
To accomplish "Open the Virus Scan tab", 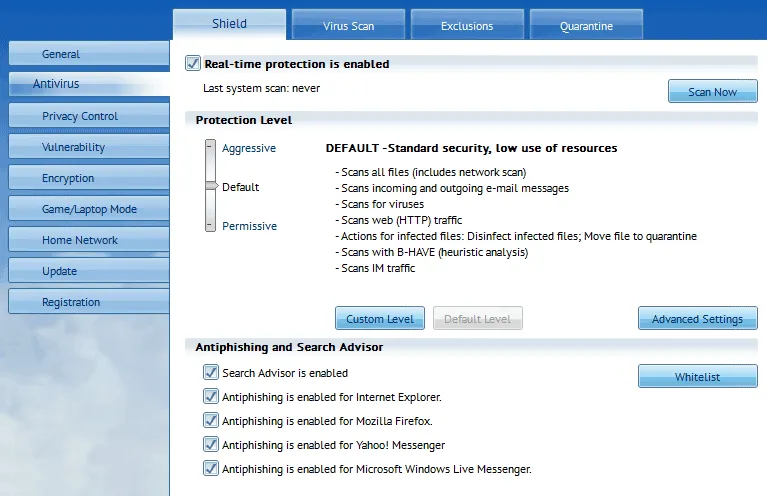I will [348, 25].
